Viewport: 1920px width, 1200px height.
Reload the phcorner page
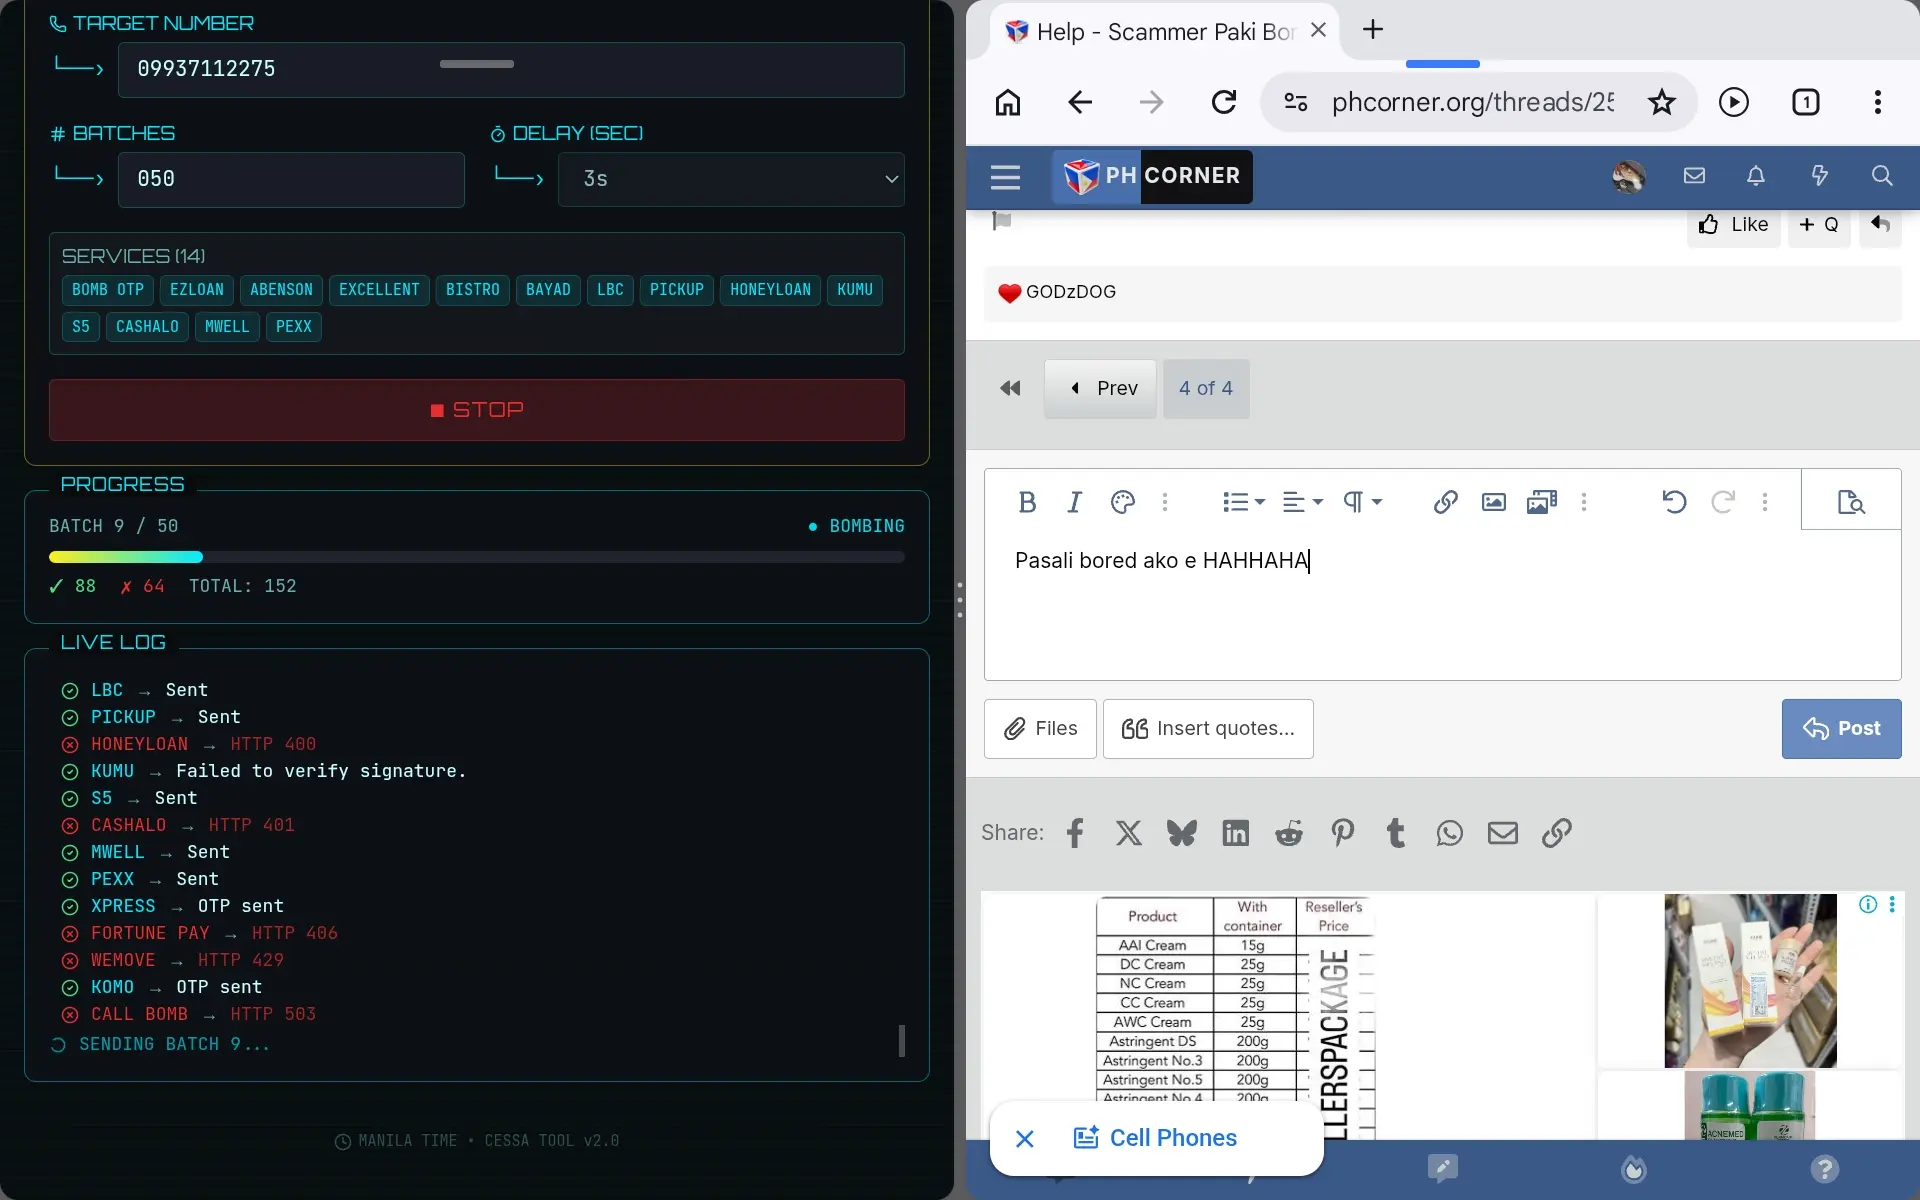pos(1224,102)
